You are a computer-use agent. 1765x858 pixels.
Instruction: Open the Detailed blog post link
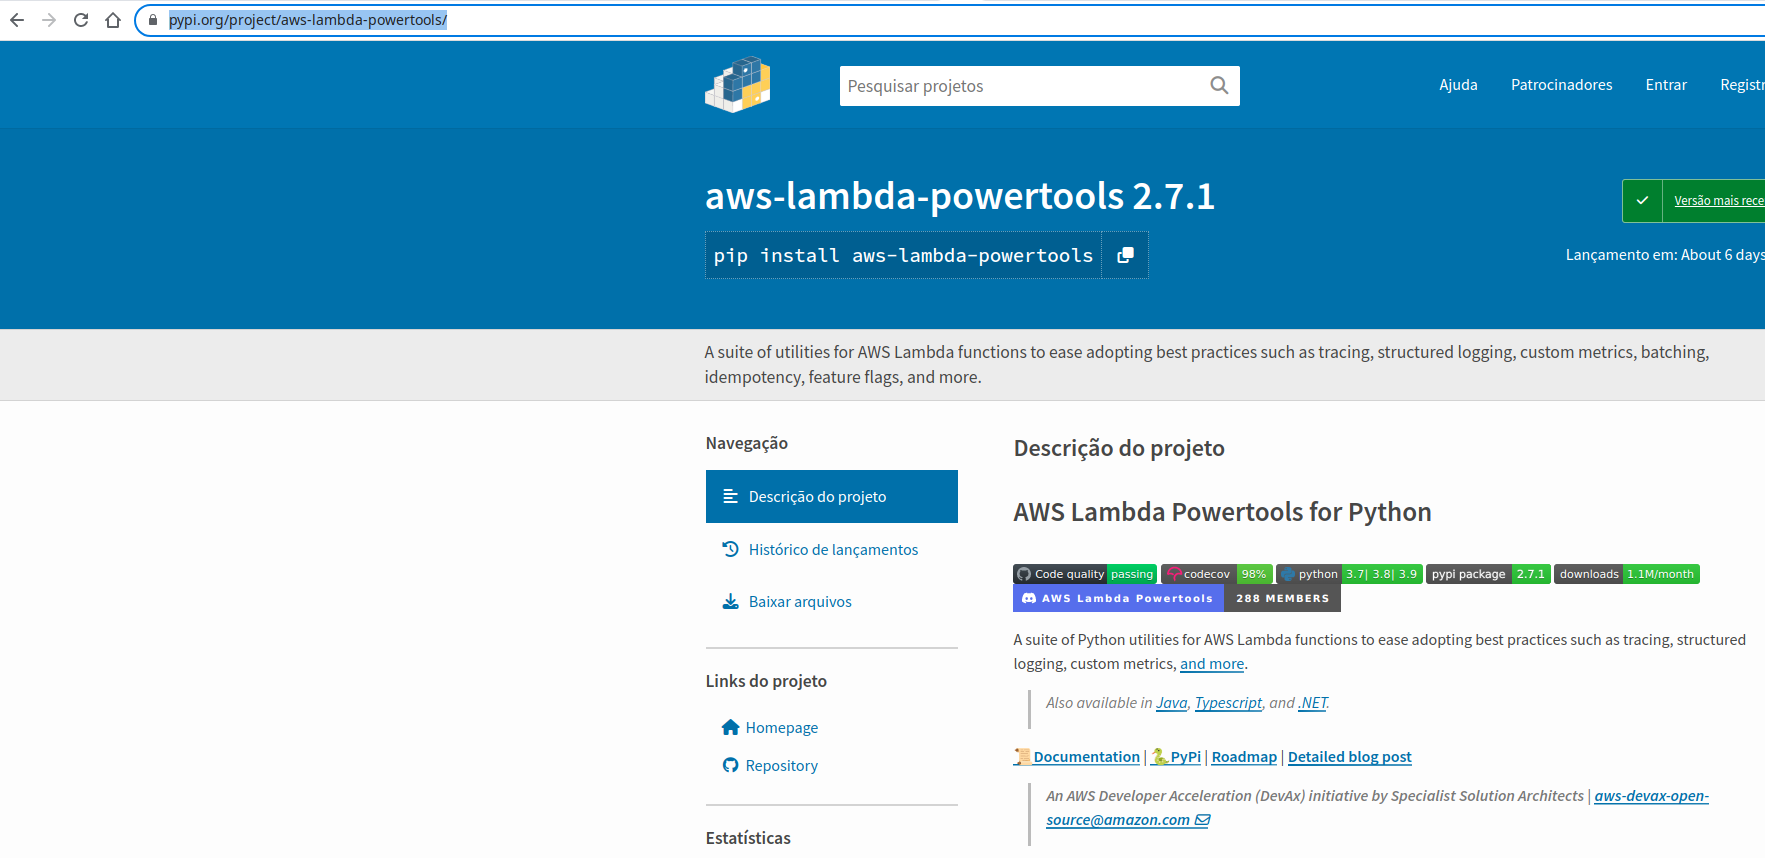pos(1350,757)
